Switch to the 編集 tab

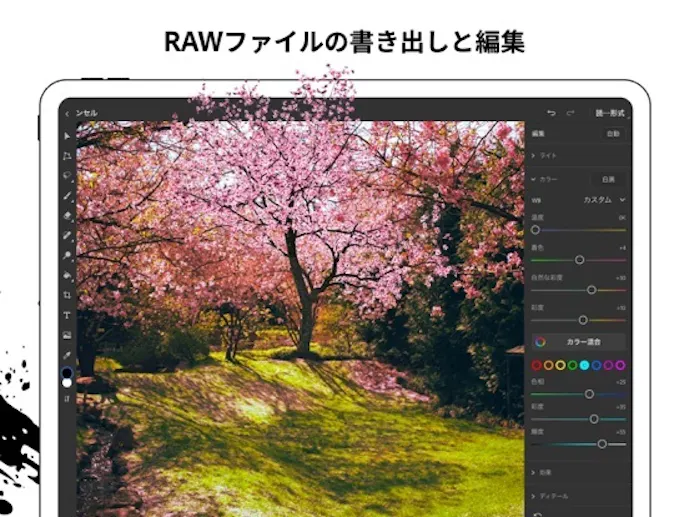pyautogui.click(x=538, y=133)
